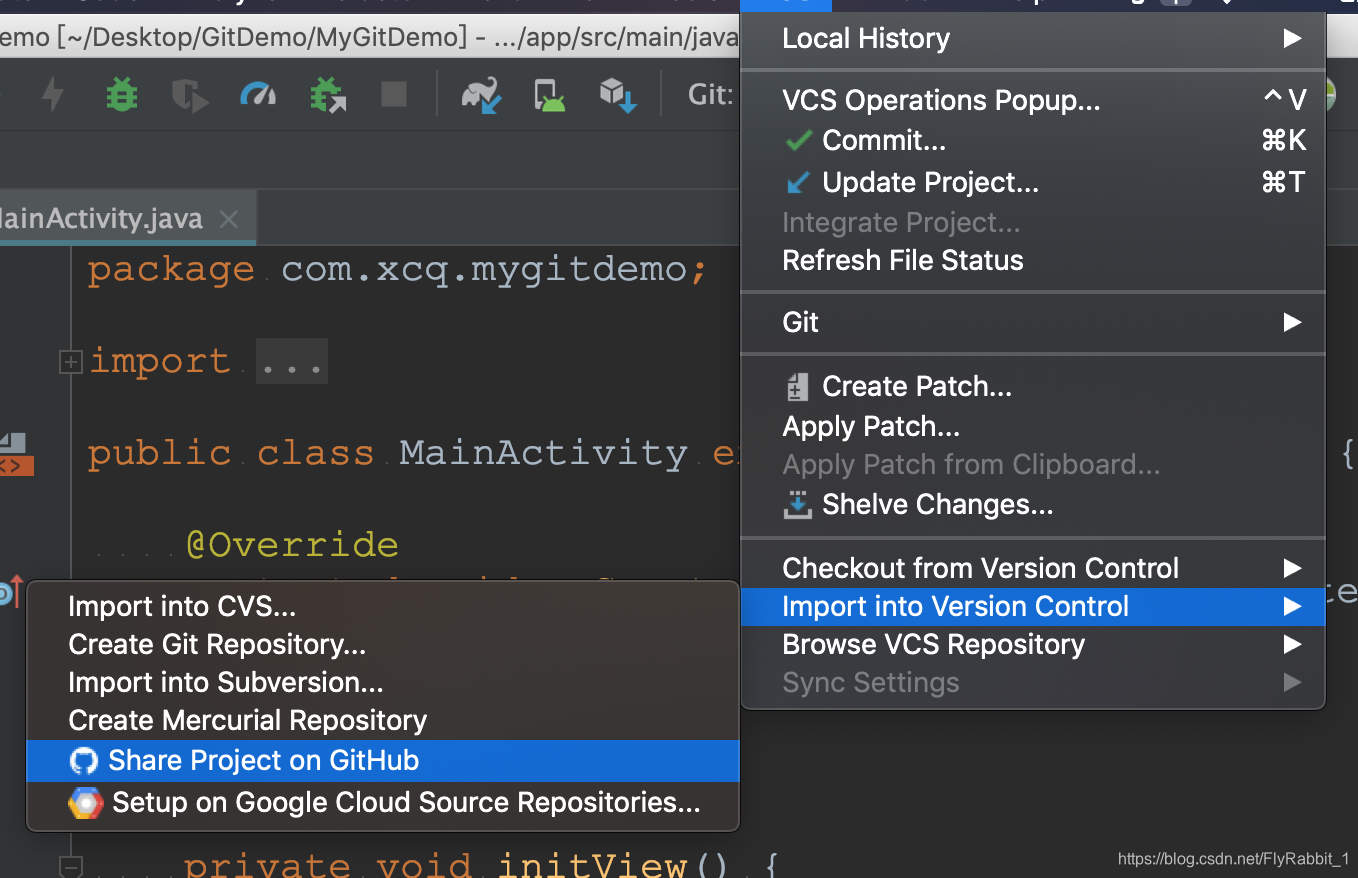
Task: Select Apply Patch... entry
Action: pyautogui.click(x=1033, y=427)
